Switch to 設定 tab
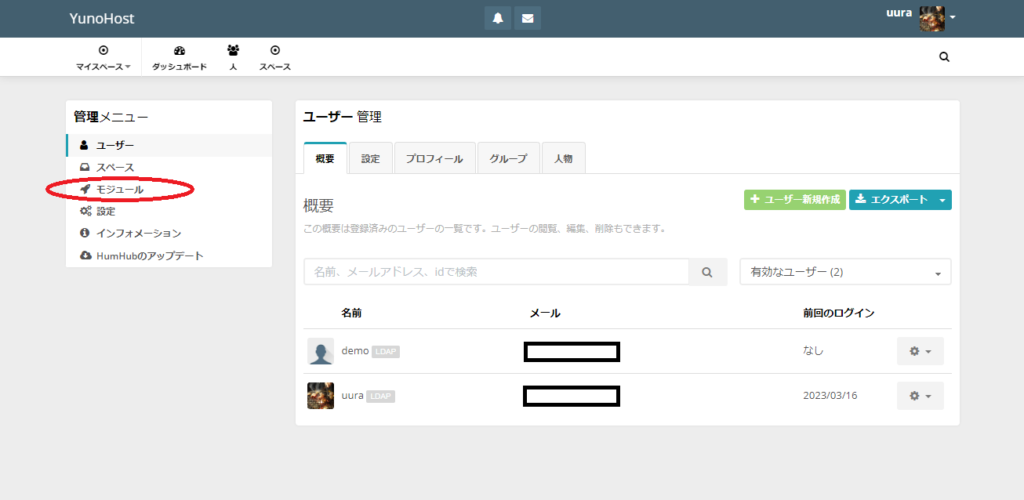 [370, 158]
